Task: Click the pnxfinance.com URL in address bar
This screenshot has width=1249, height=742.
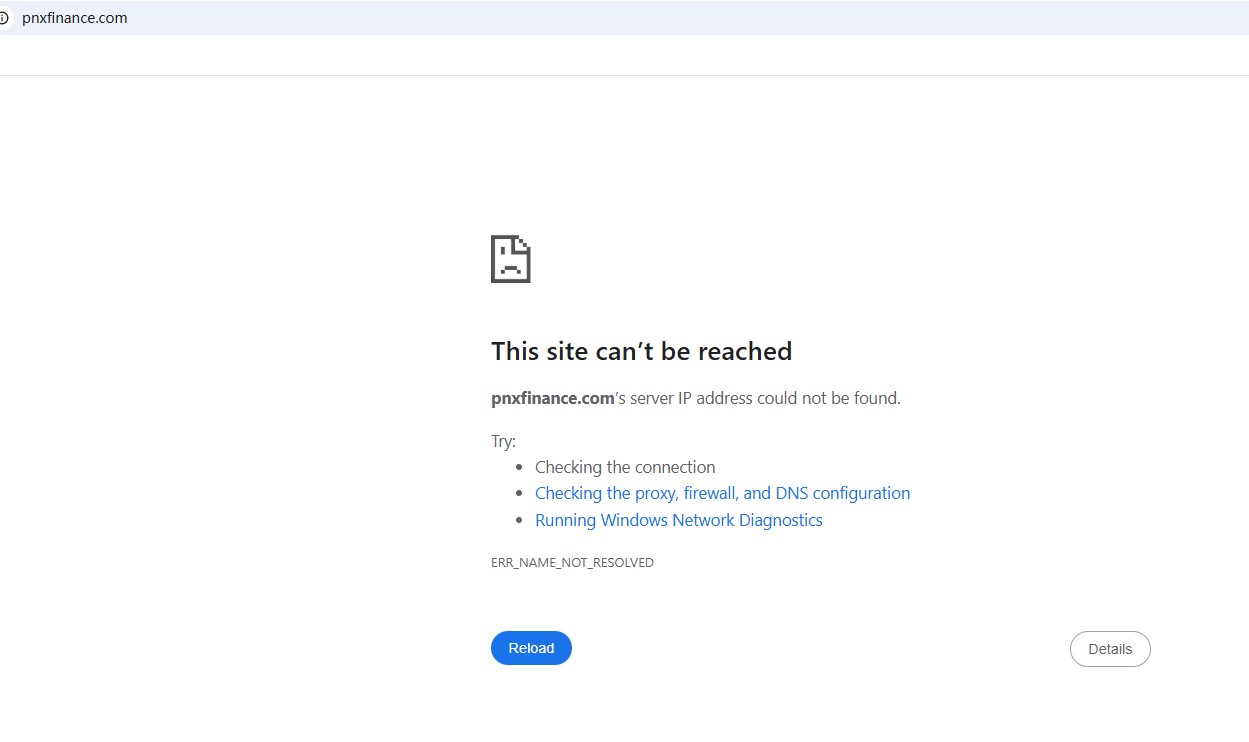Action: tap(75, 18)
